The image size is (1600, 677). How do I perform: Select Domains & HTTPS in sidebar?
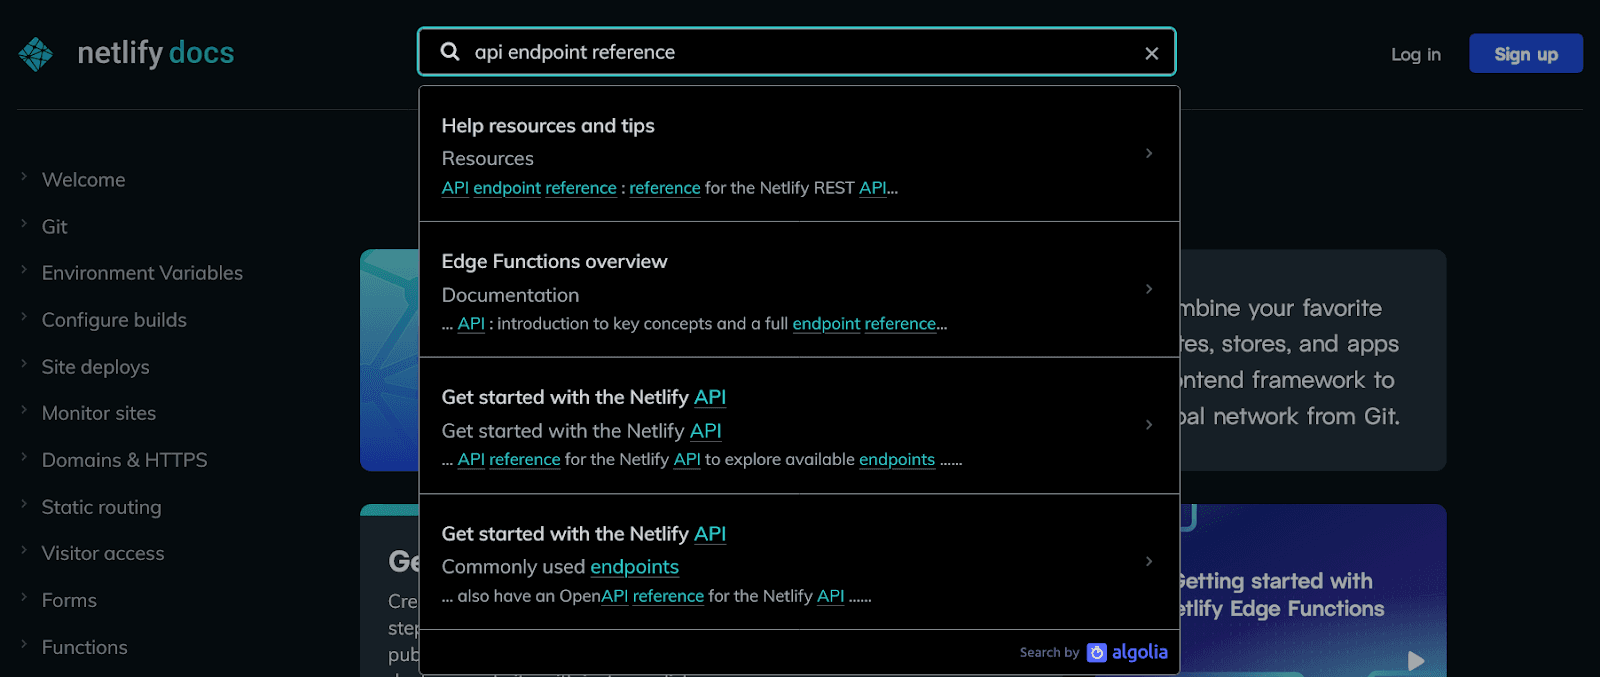click(124, 460)
